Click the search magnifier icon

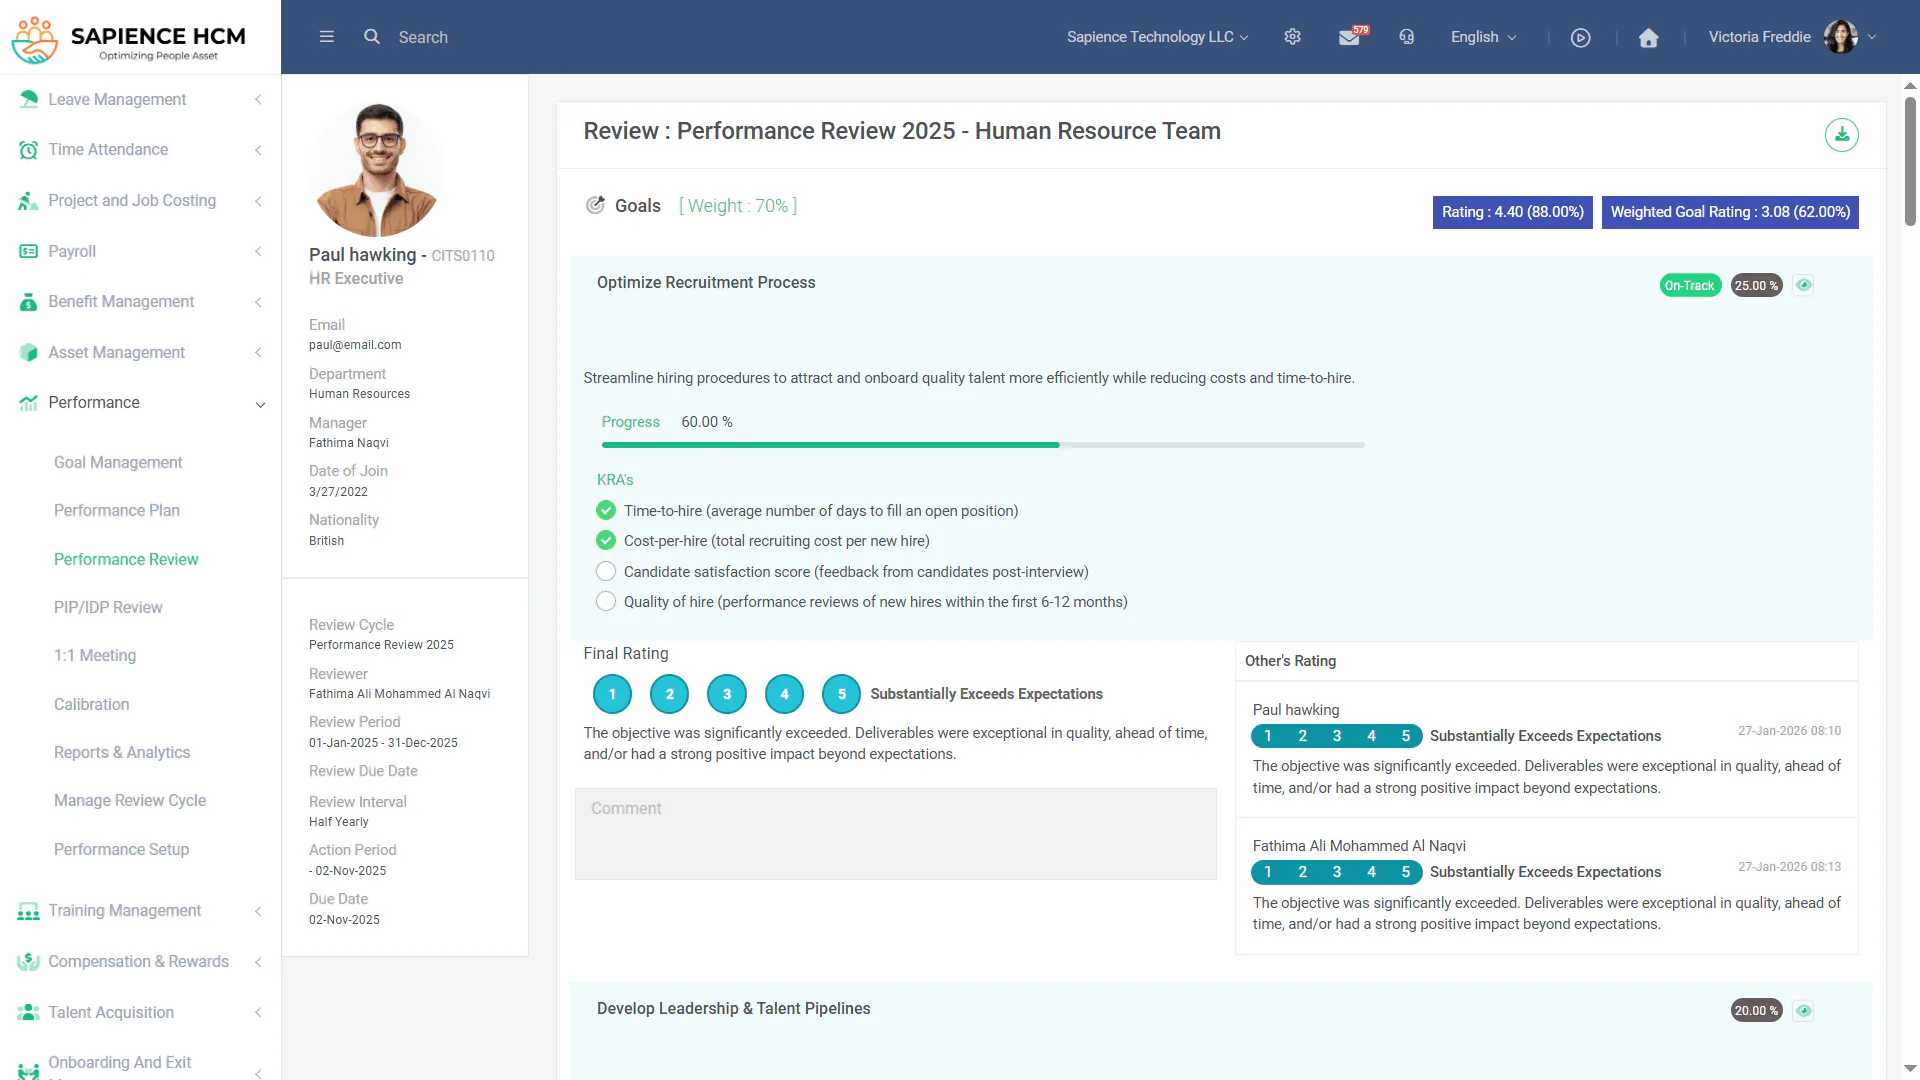point(372,37)
